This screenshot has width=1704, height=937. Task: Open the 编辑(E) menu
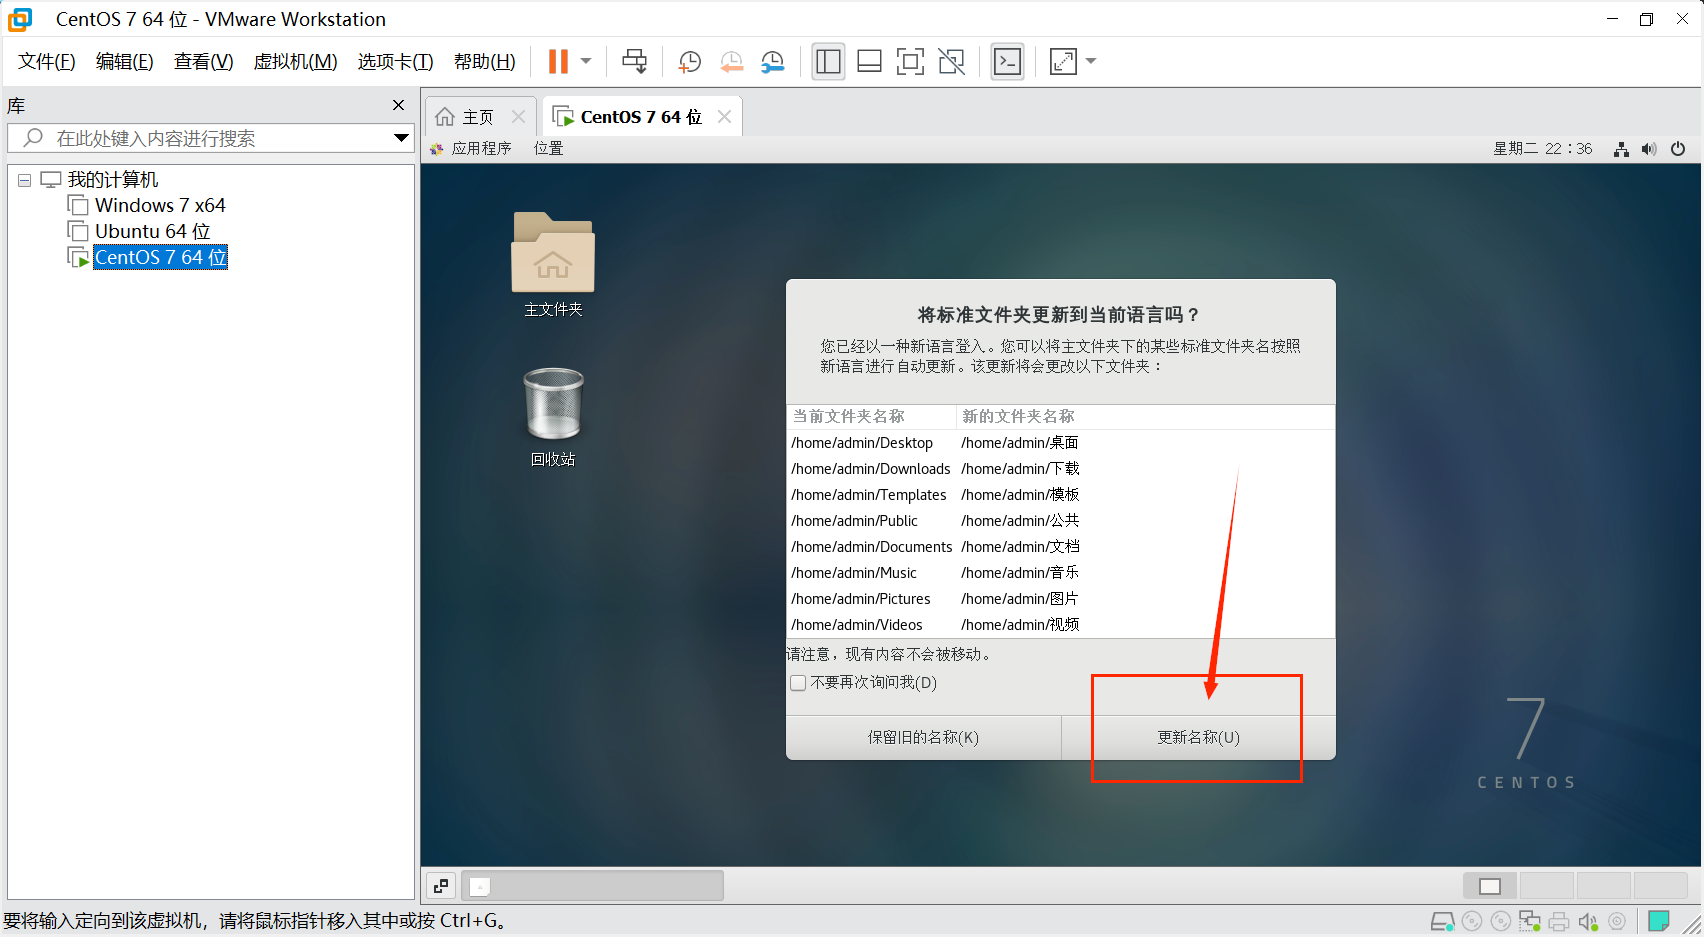(x=124, y=61)
